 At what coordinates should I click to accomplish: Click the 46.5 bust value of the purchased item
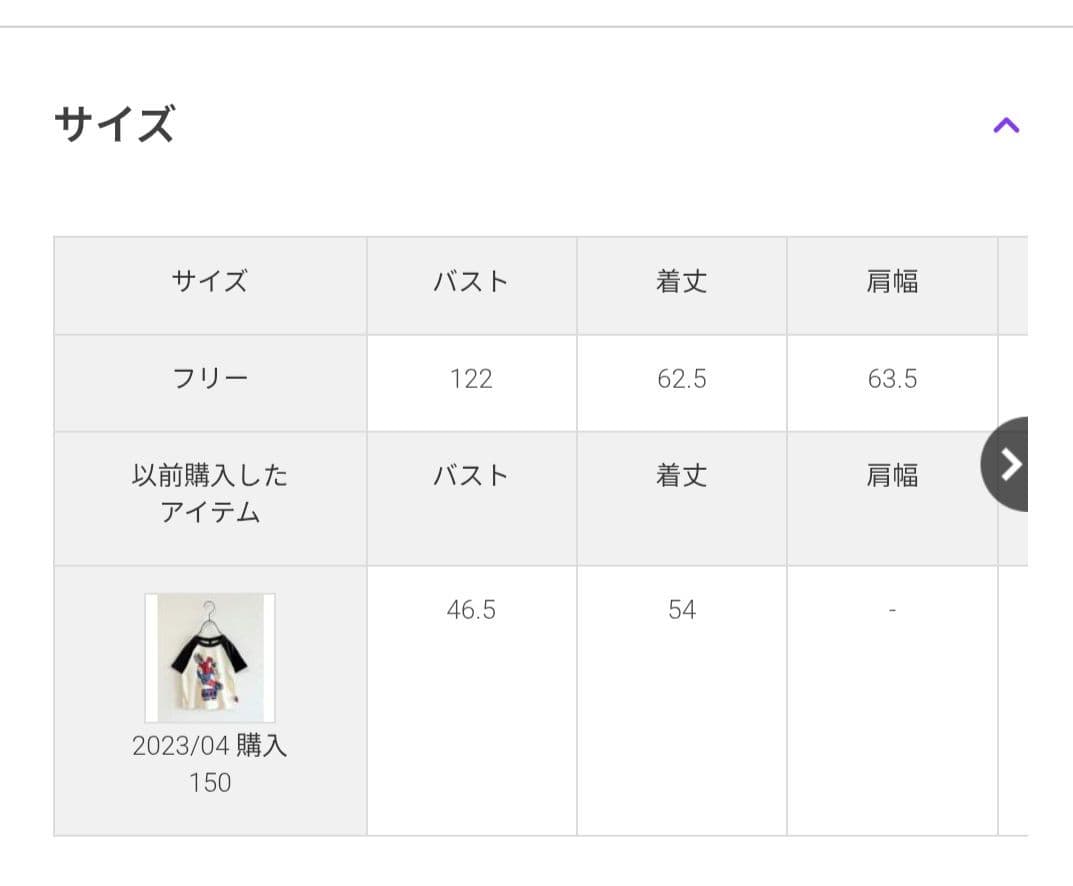pos(471,610)
